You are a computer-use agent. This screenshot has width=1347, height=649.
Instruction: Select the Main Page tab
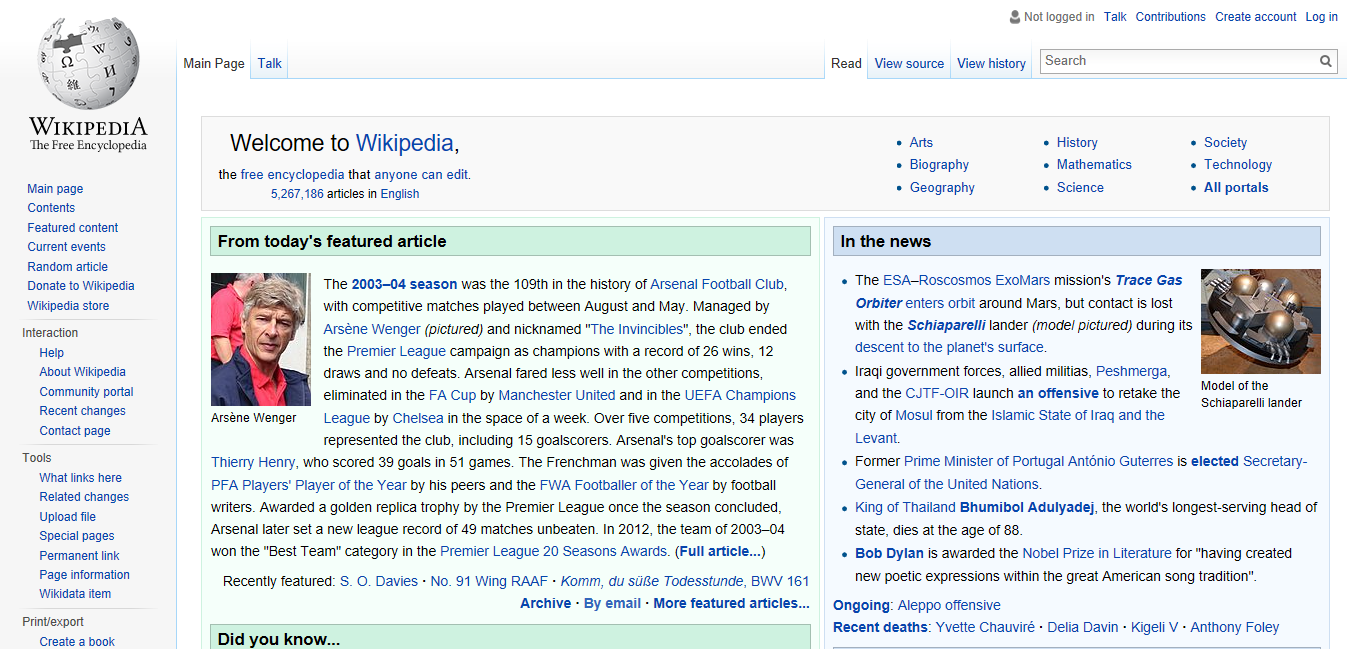pos(214,63)
